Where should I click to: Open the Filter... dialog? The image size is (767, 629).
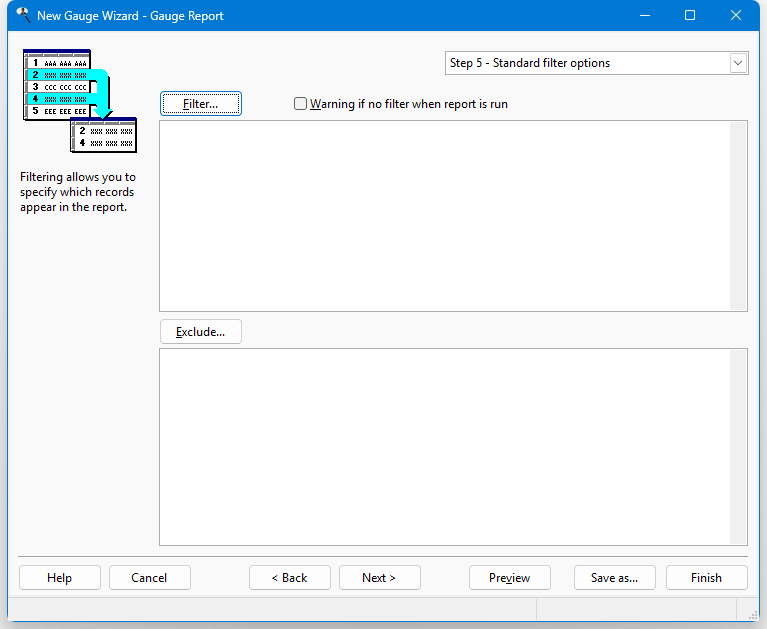click(200, 104)
